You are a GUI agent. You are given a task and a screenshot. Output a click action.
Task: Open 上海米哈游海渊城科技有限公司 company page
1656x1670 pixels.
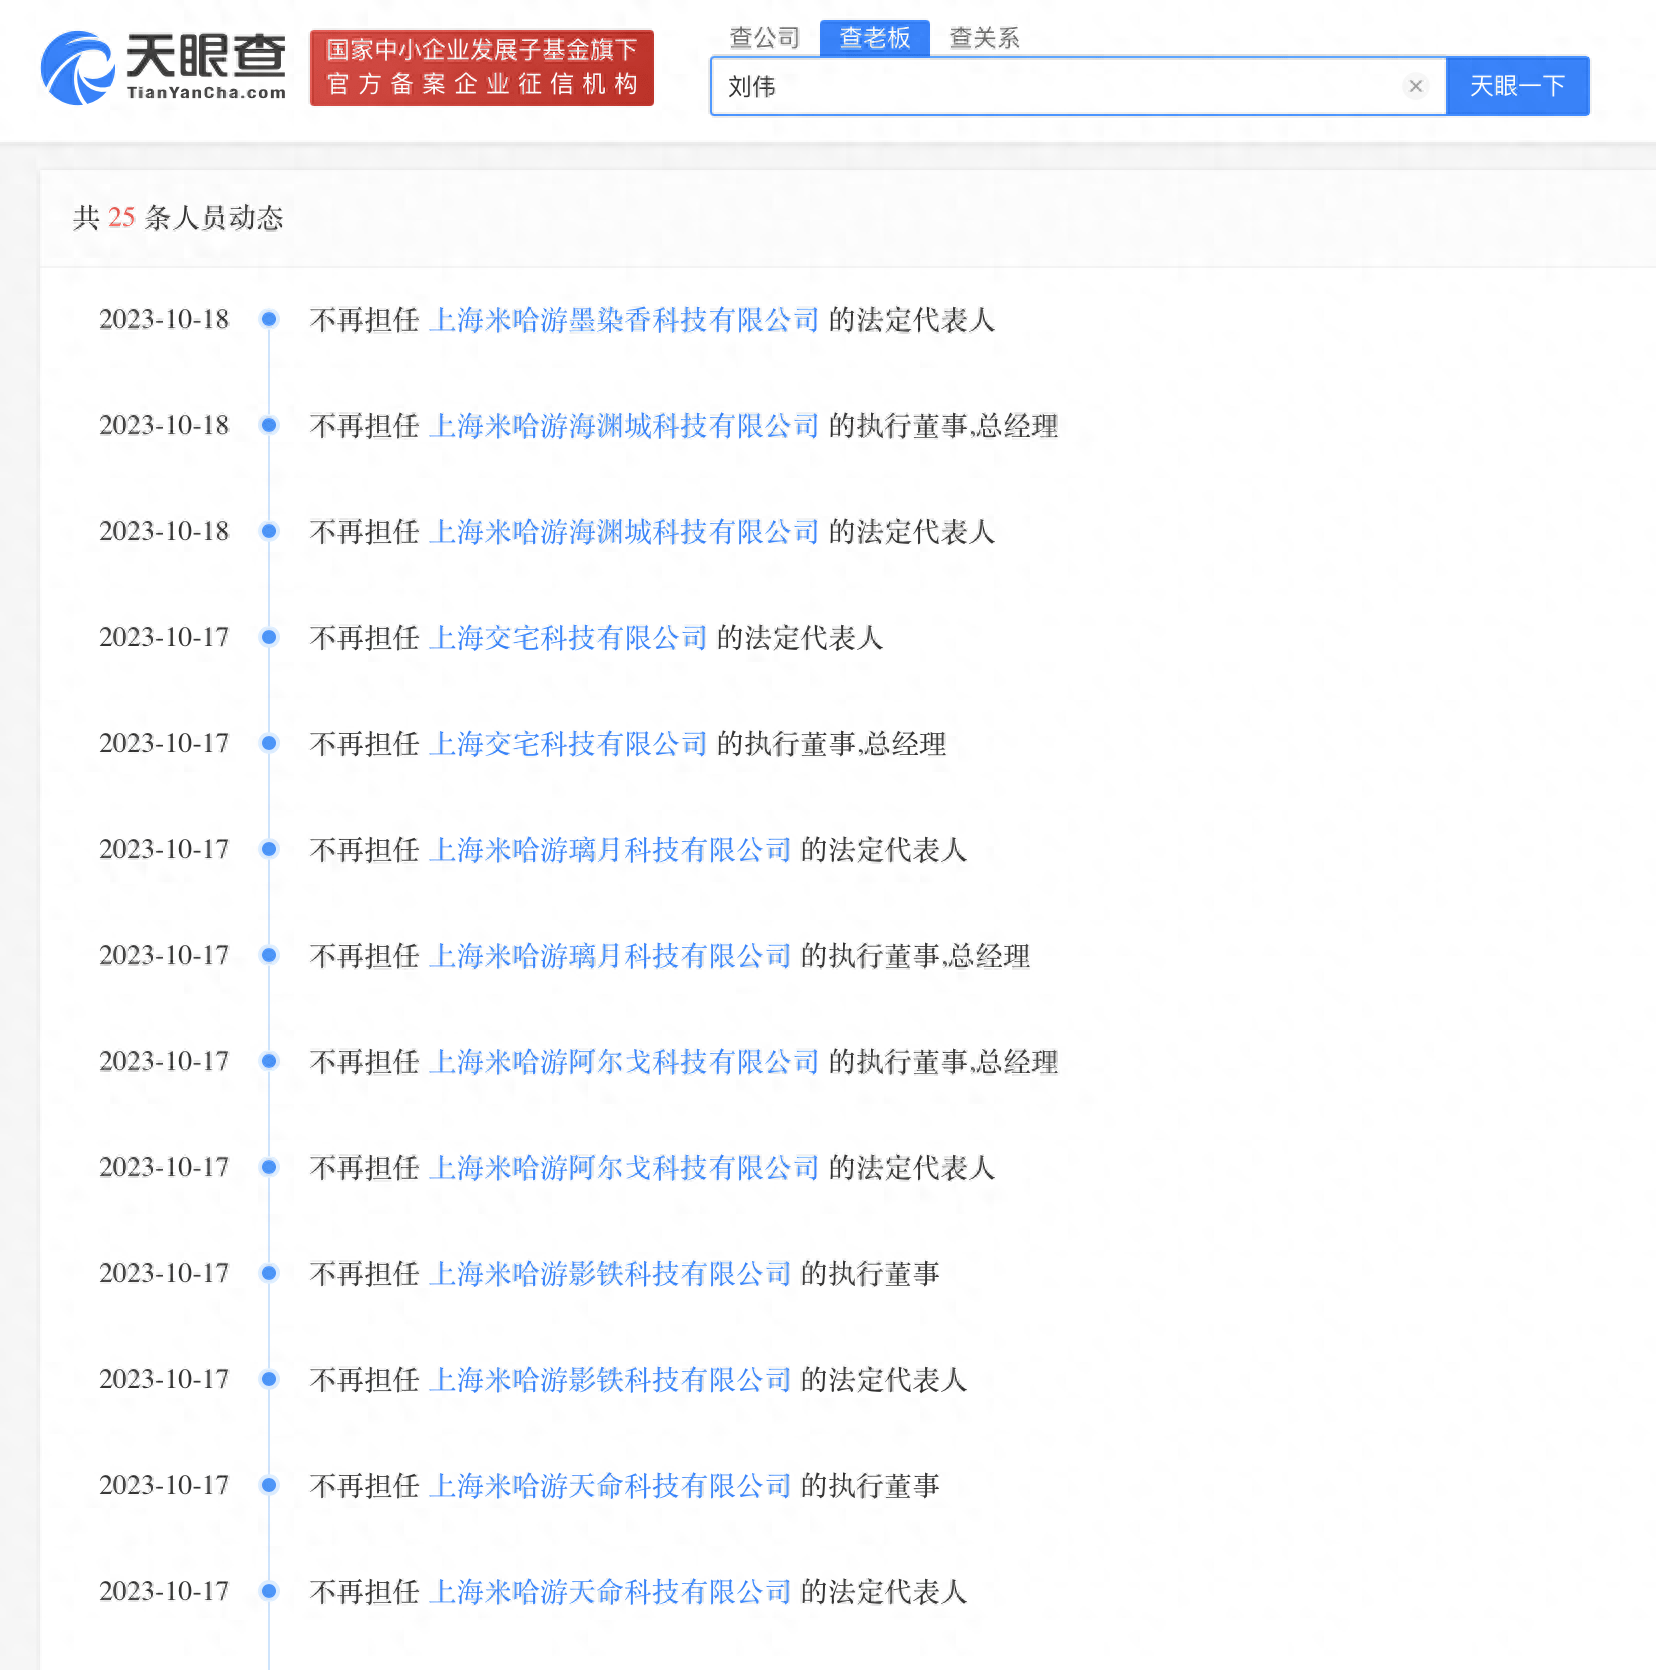(x=625, y=426)
